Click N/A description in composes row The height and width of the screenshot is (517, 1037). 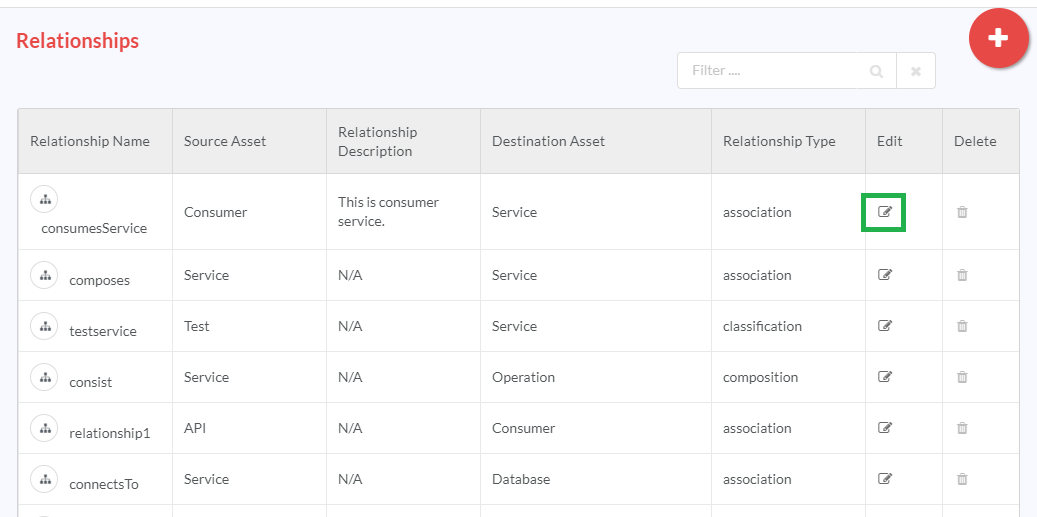(350, 275)
